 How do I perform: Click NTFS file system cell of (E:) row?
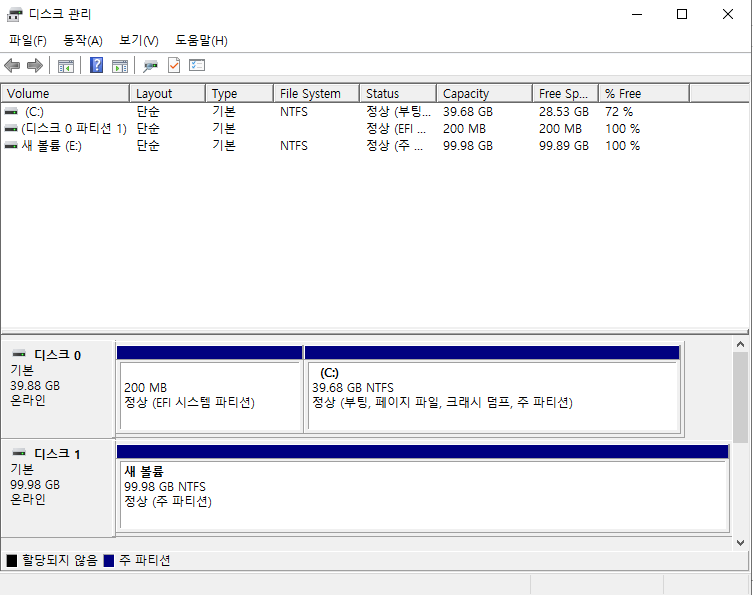(x=294, y=146)
